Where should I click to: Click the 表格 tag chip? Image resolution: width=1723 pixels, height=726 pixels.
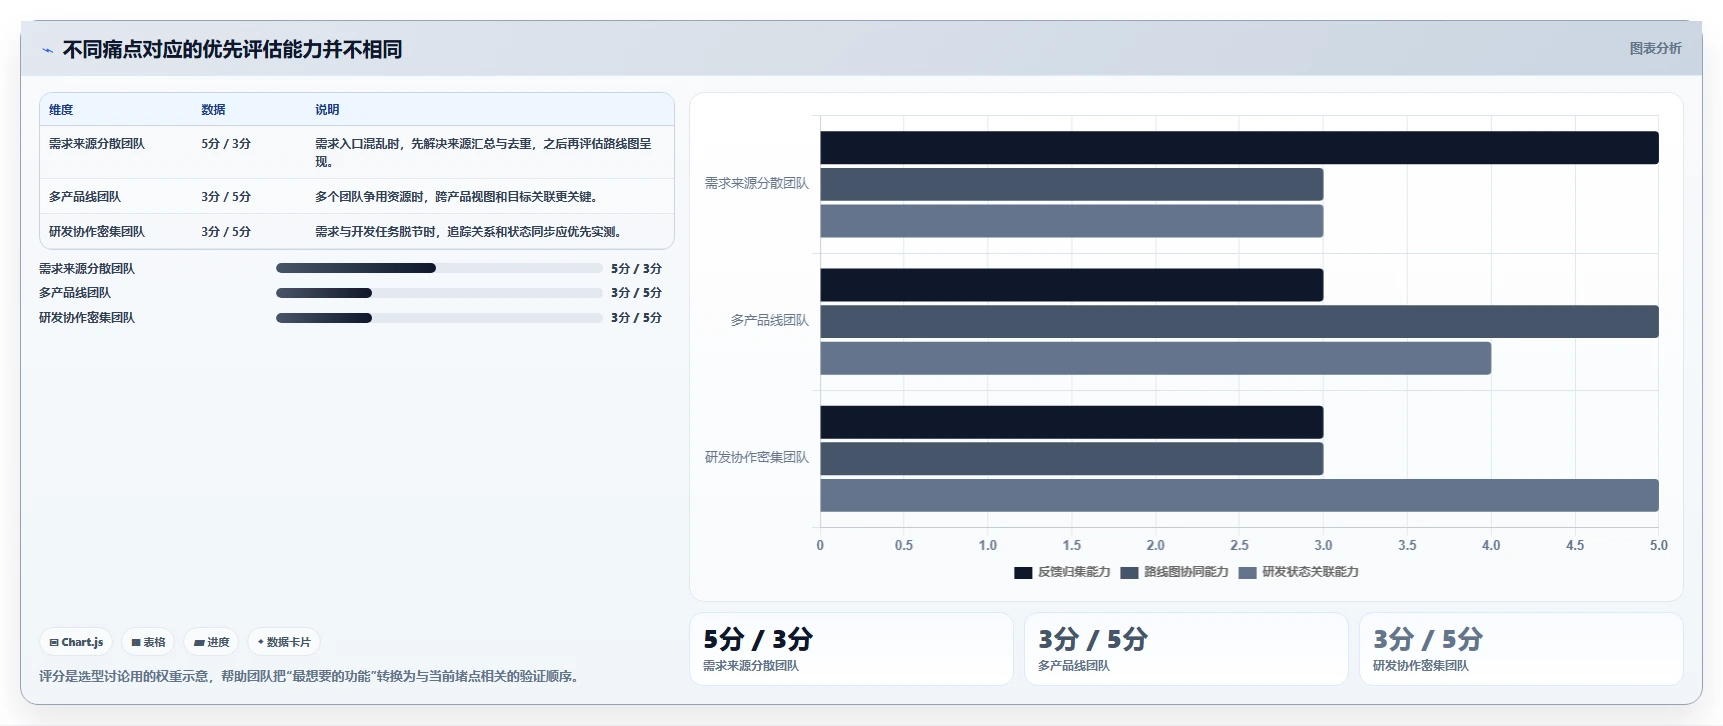tap(148, 642)
